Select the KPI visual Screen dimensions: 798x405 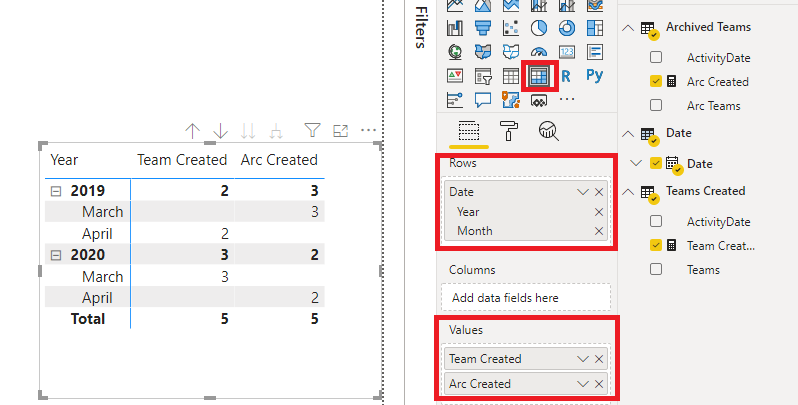pyautogui.click(x=455, y=76)
